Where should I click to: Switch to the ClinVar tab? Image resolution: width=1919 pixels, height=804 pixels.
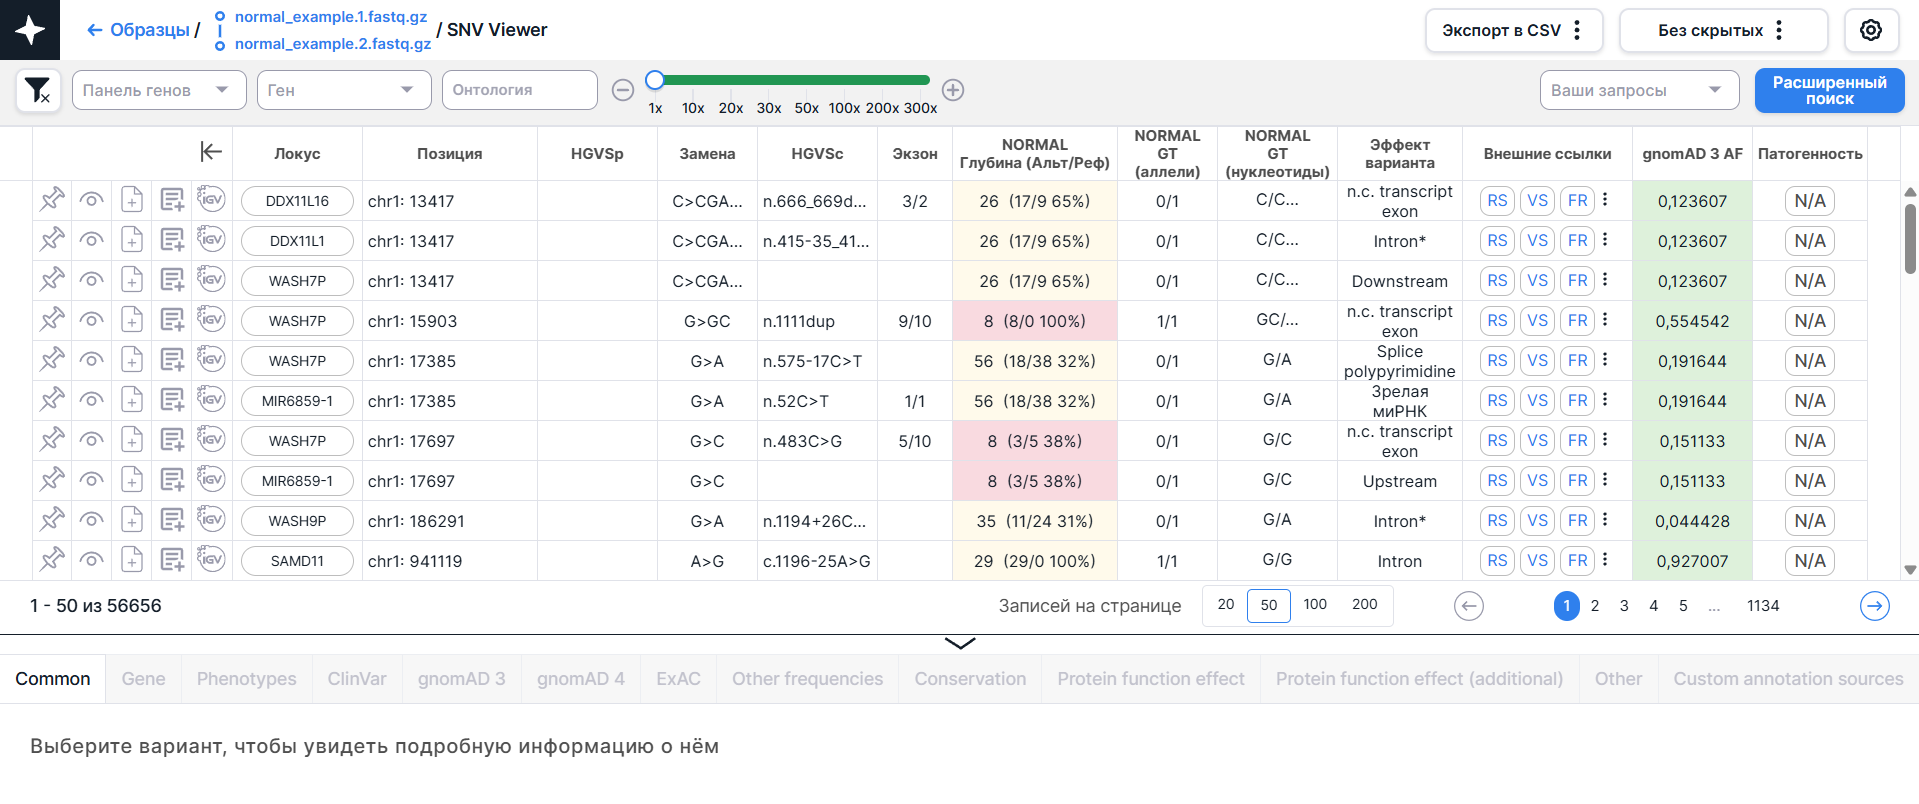(x=357, y=679)
